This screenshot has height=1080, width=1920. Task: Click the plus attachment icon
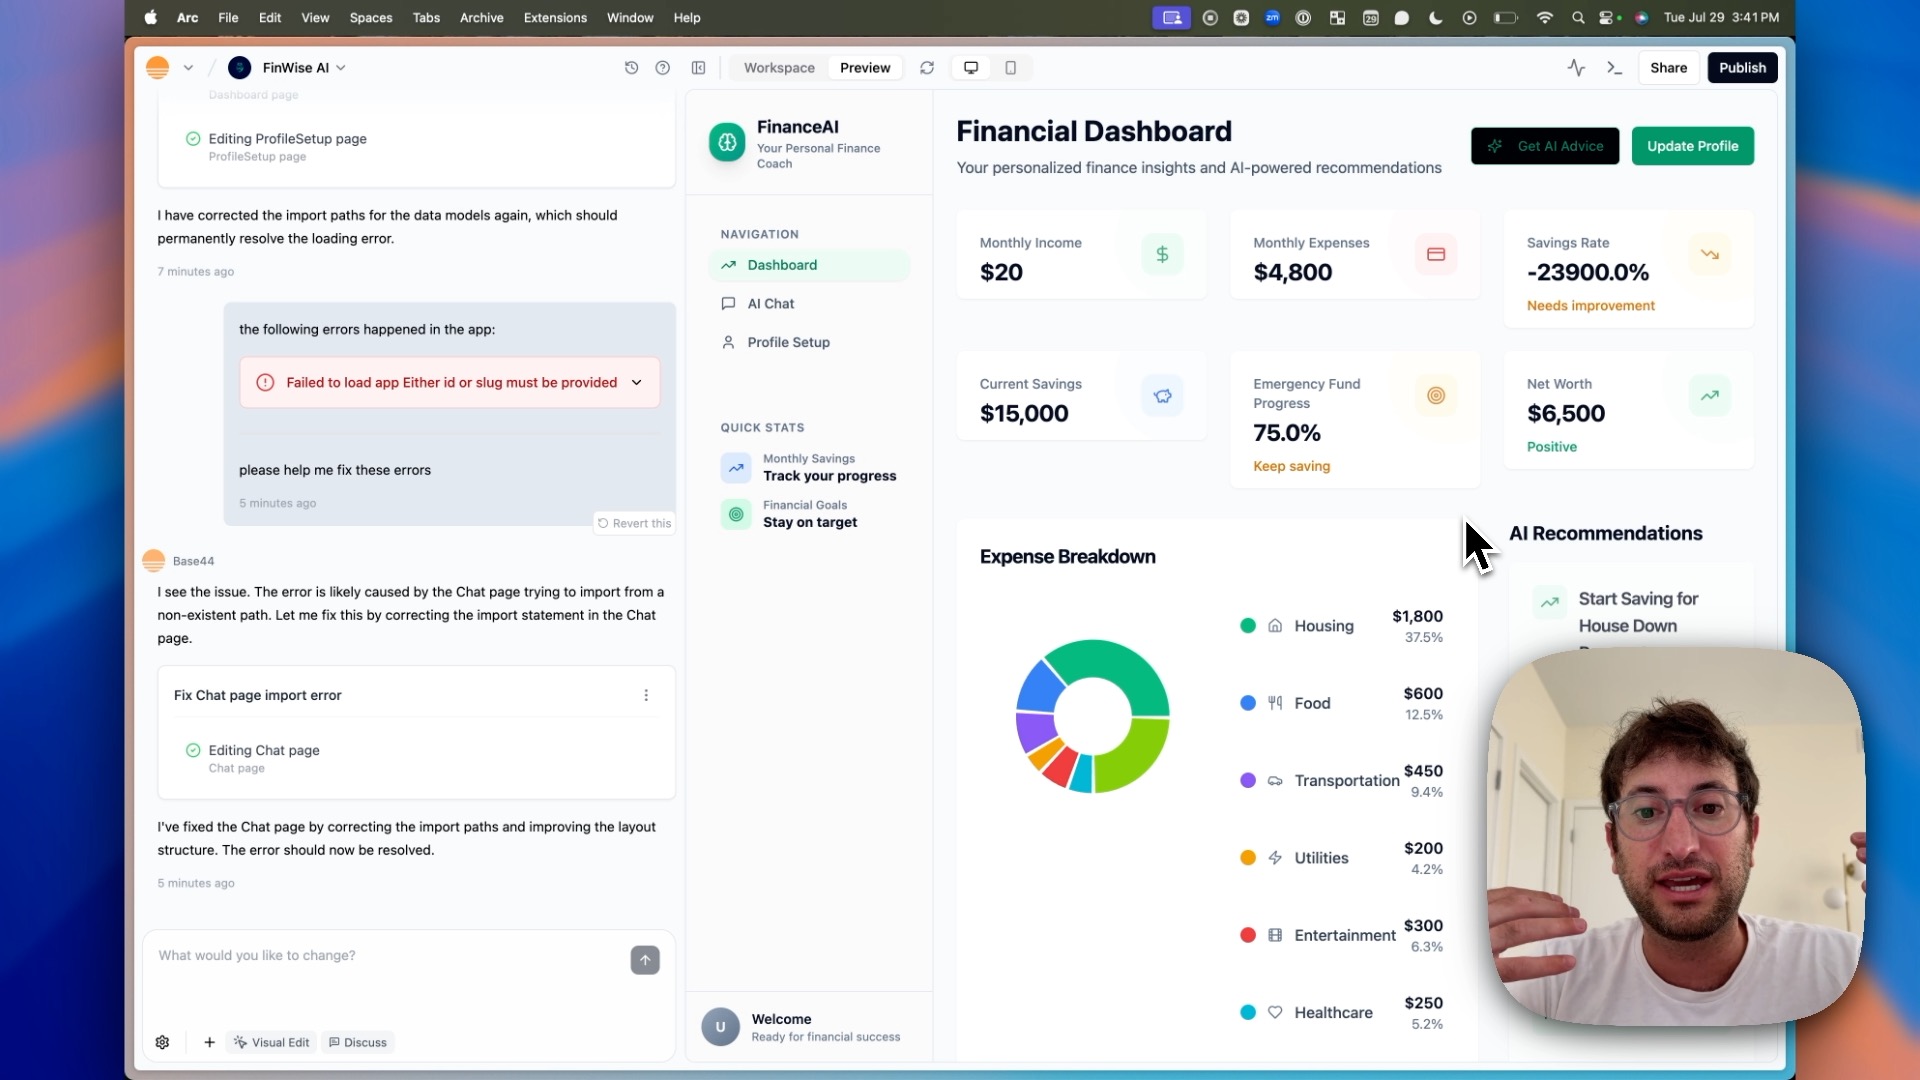[x=209, y=1042]
